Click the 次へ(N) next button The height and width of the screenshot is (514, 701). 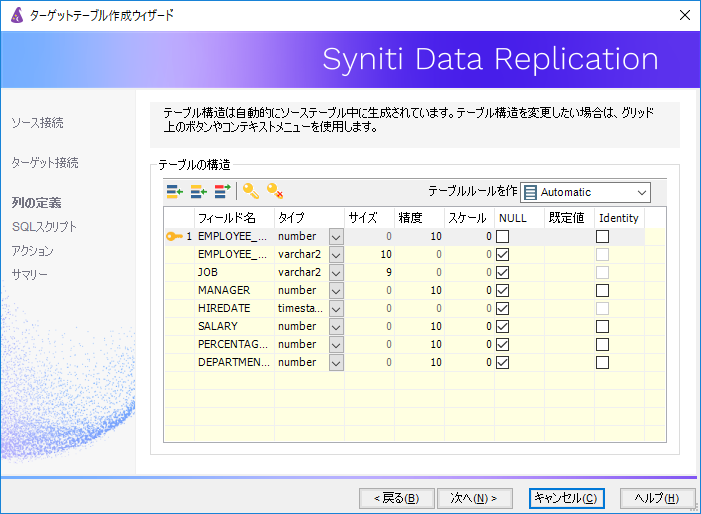(474, 498)
